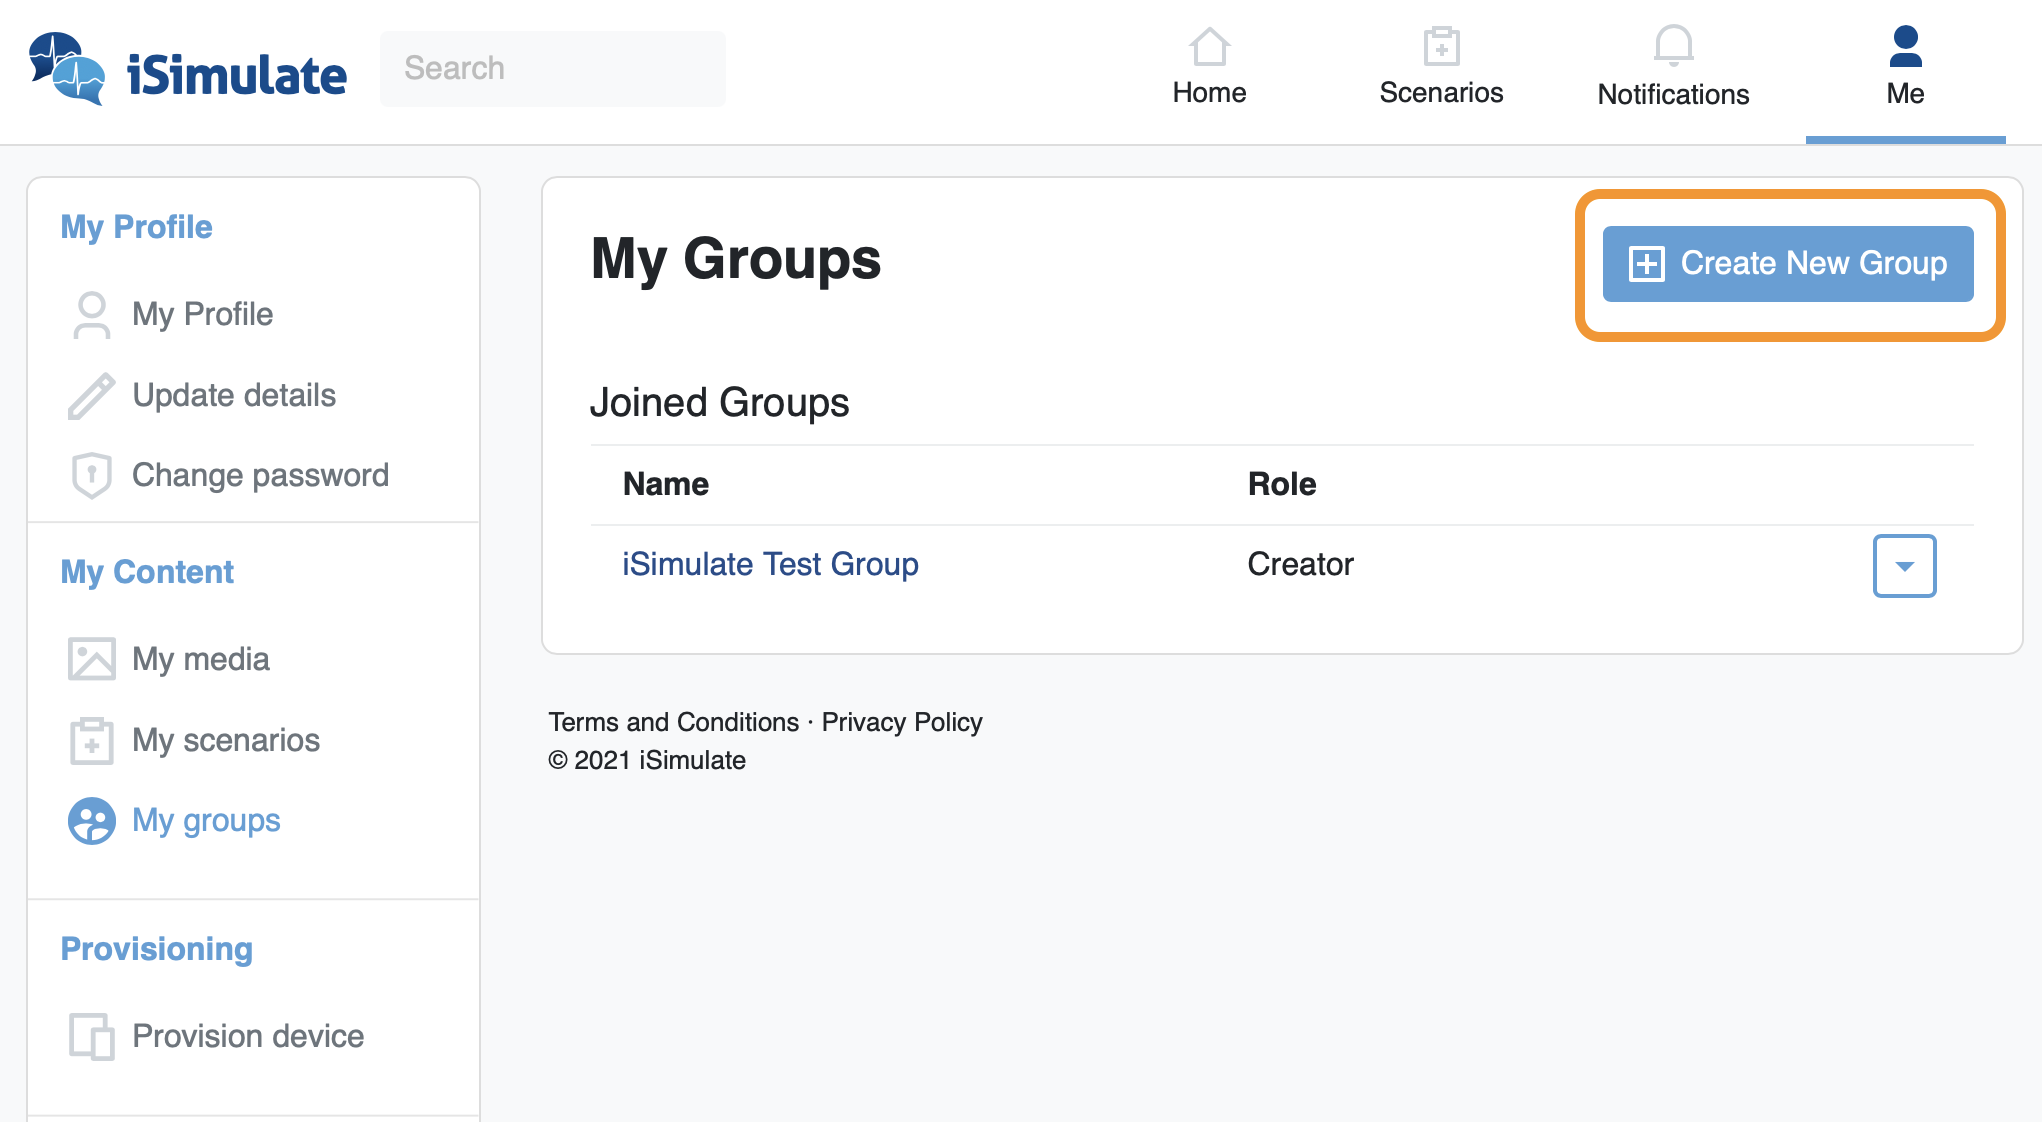Select the My scenarios clipboard icon
2042x1122 pixels.
click(x=91, y=740)
